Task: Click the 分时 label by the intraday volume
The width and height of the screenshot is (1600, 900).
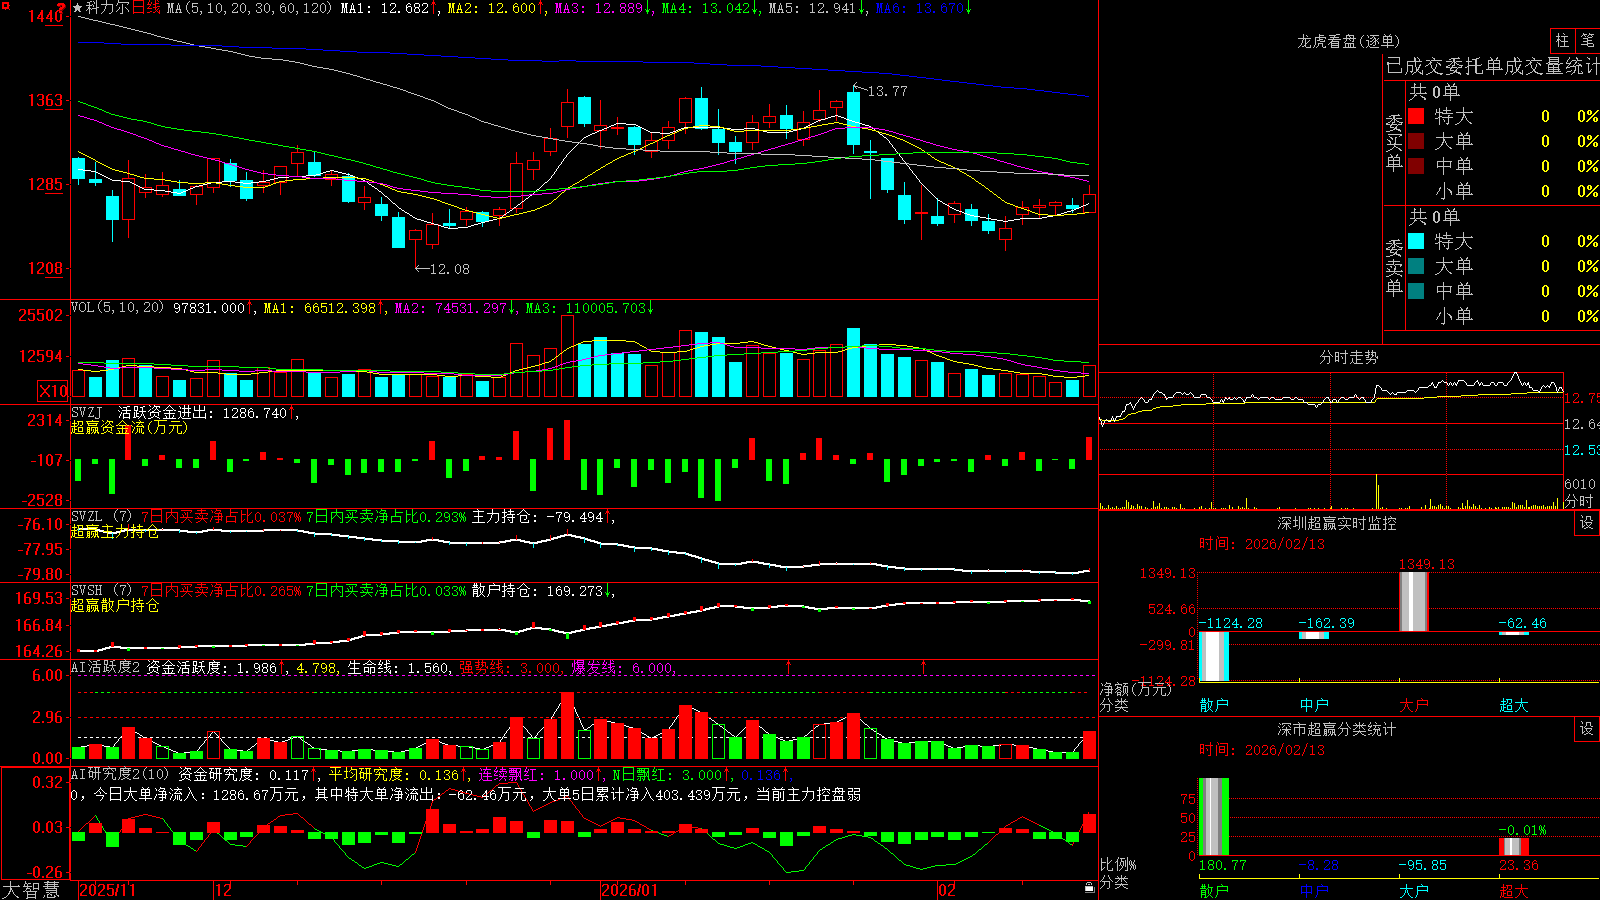Action: [x=1578, y=501]
